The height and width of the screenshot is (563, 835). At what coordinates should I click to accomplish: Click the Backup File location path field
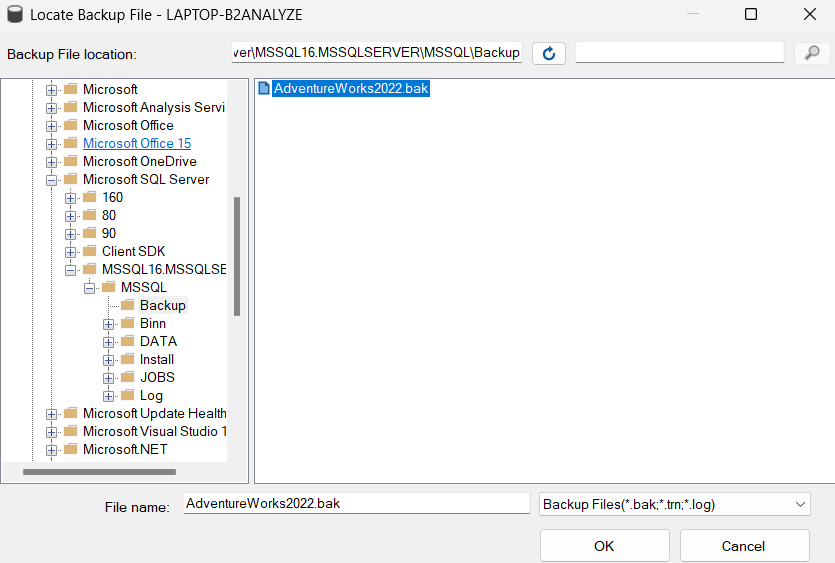[x=377, y=52]
